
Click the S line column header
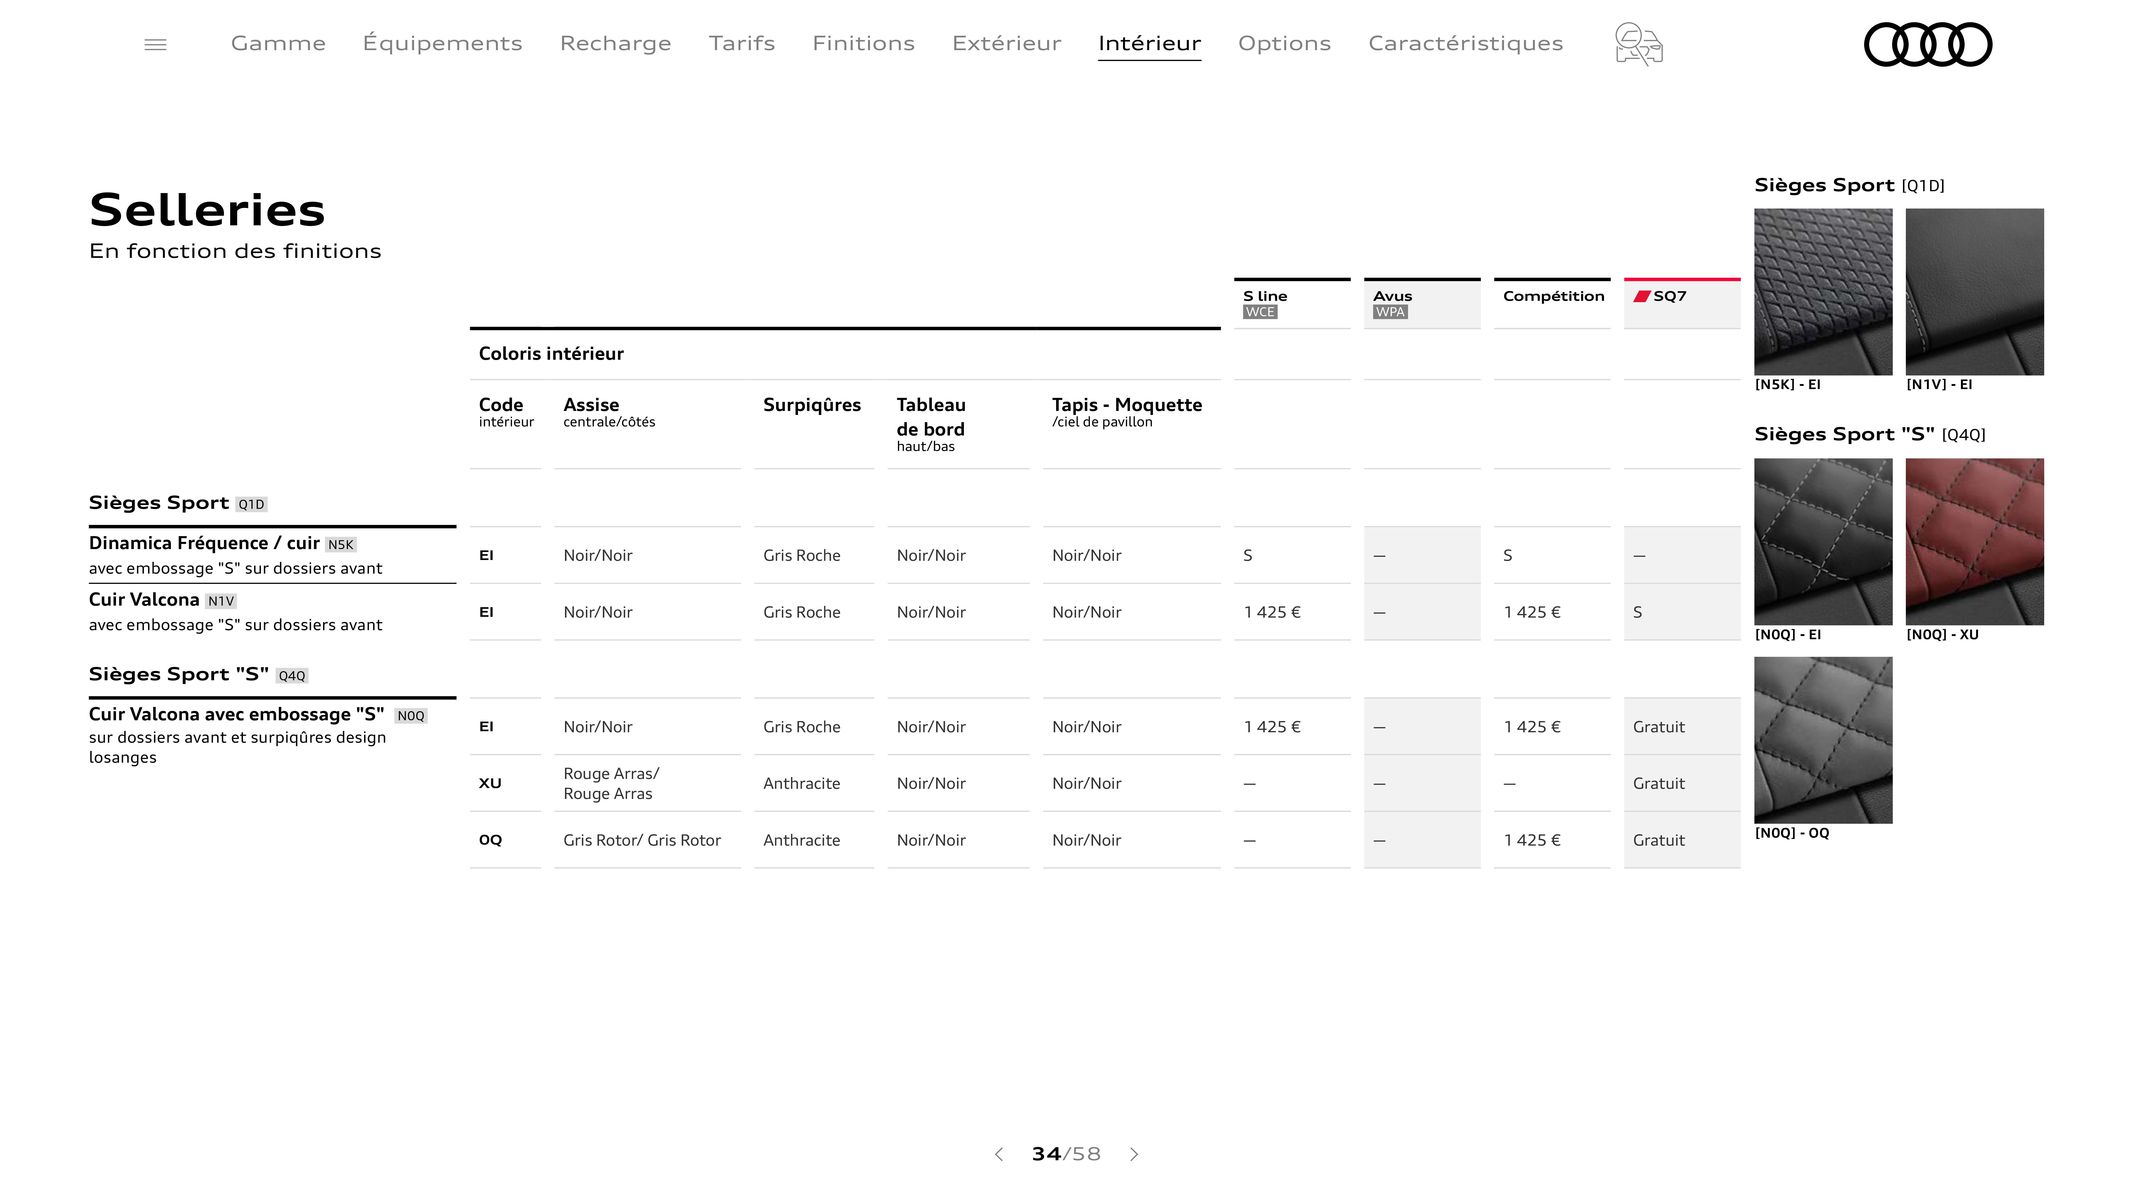point(1292,303)
